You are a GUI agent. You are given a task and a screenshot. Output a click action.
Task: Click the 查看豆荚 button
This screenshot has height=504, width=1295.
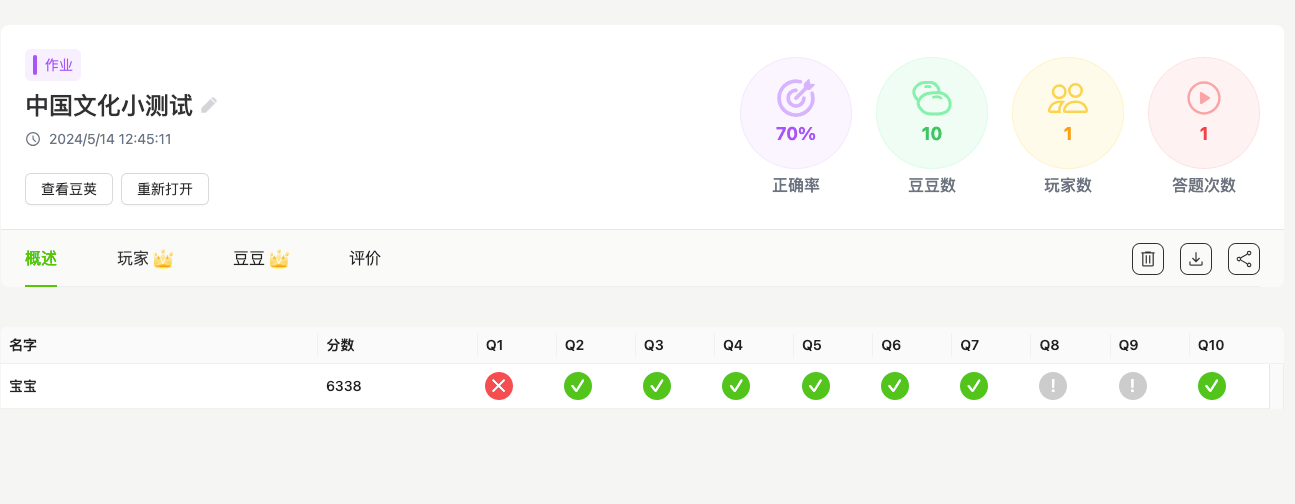point(69,189)
